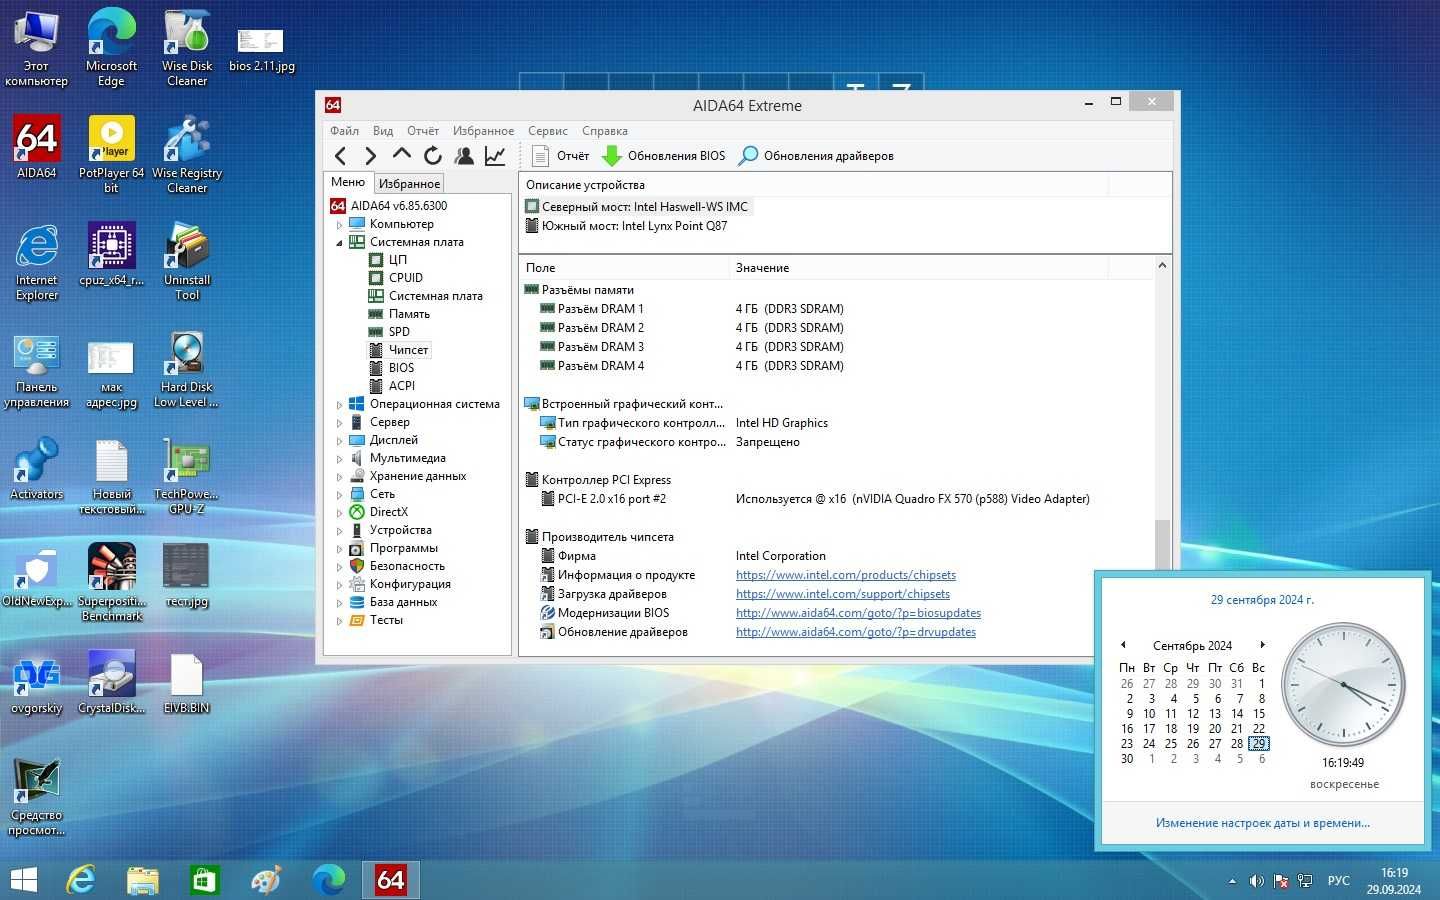Expand Операционная система tree node

pos(339,404)
